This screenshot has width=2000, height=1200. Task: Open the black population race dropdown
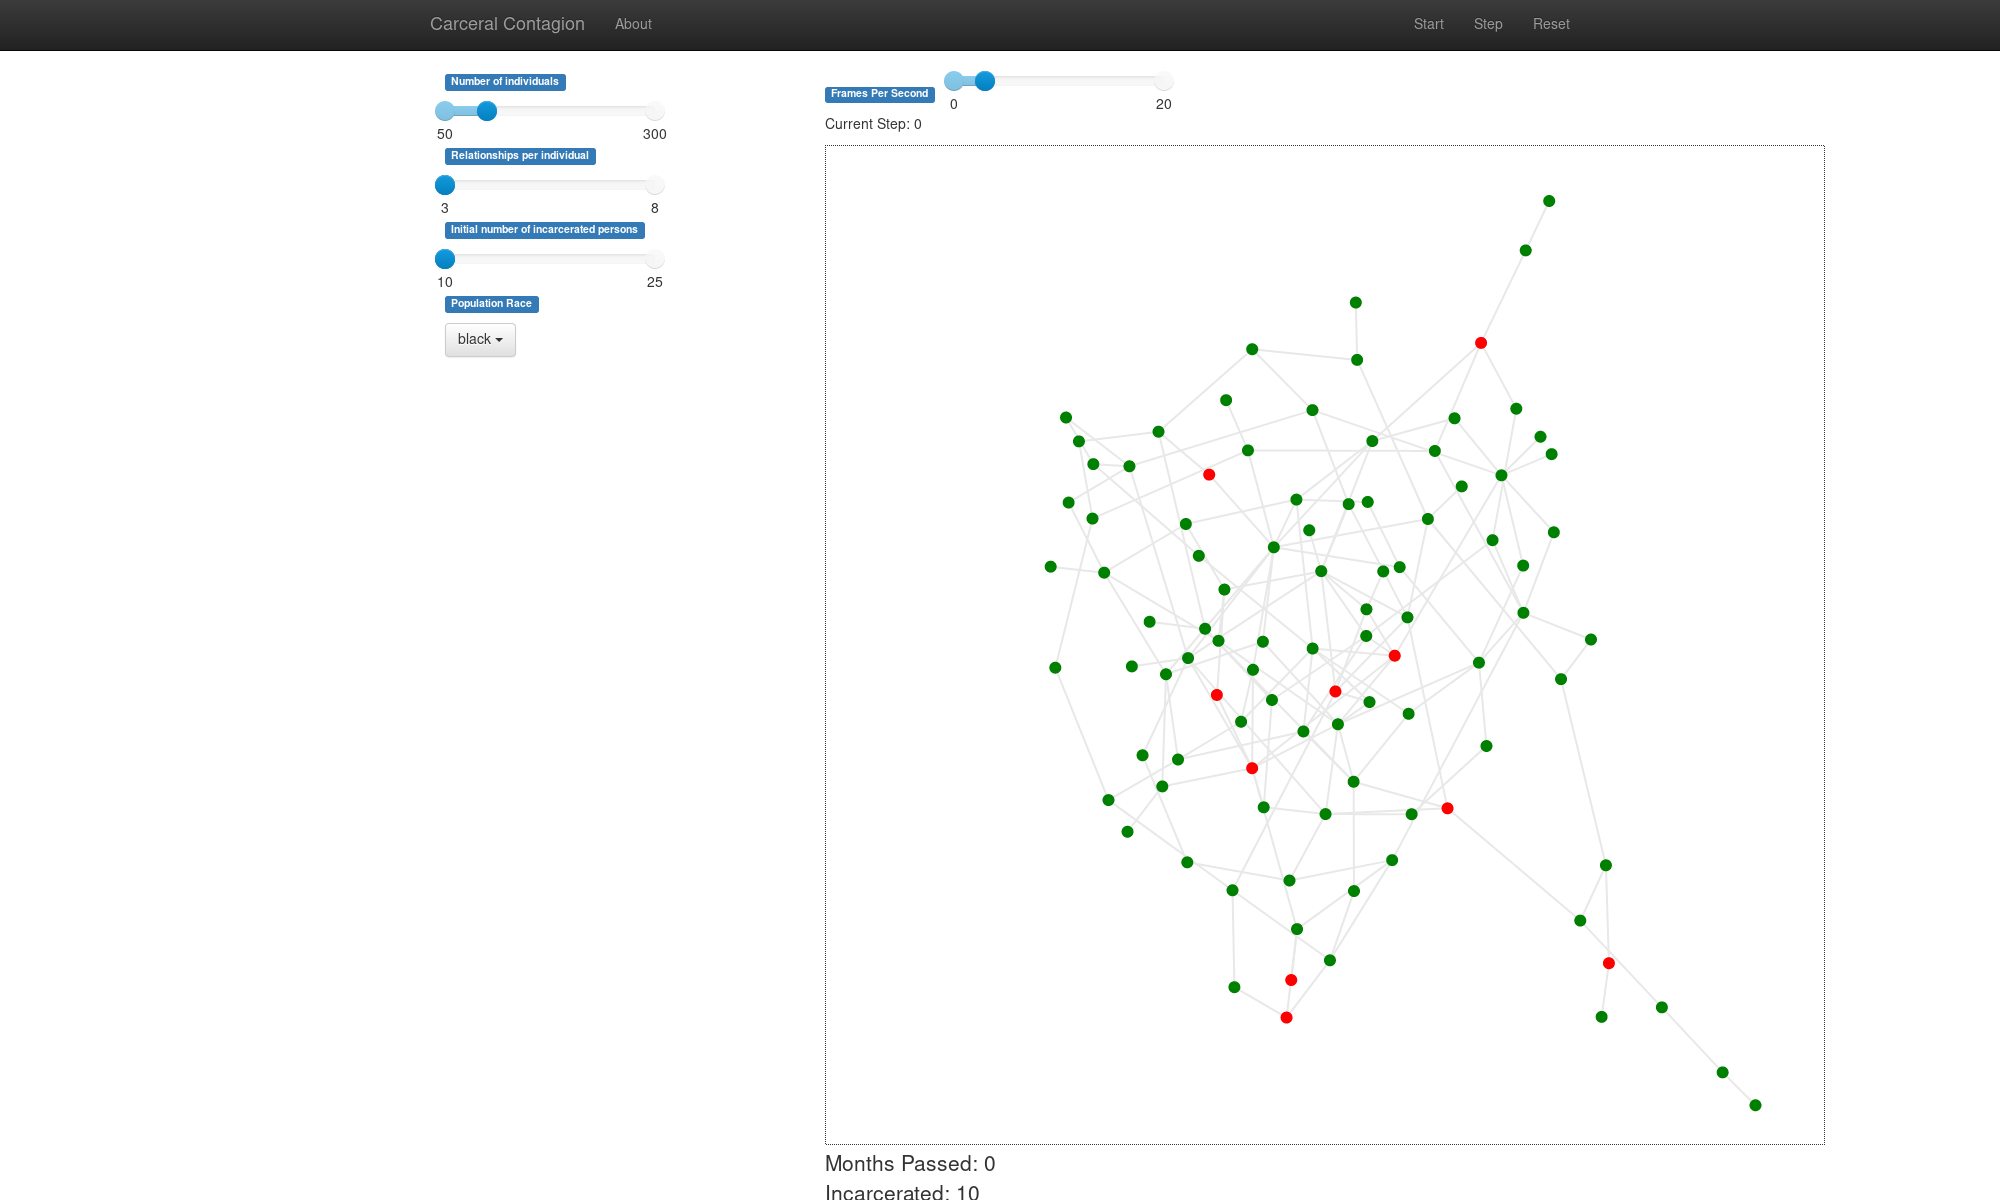pos(480,340)
